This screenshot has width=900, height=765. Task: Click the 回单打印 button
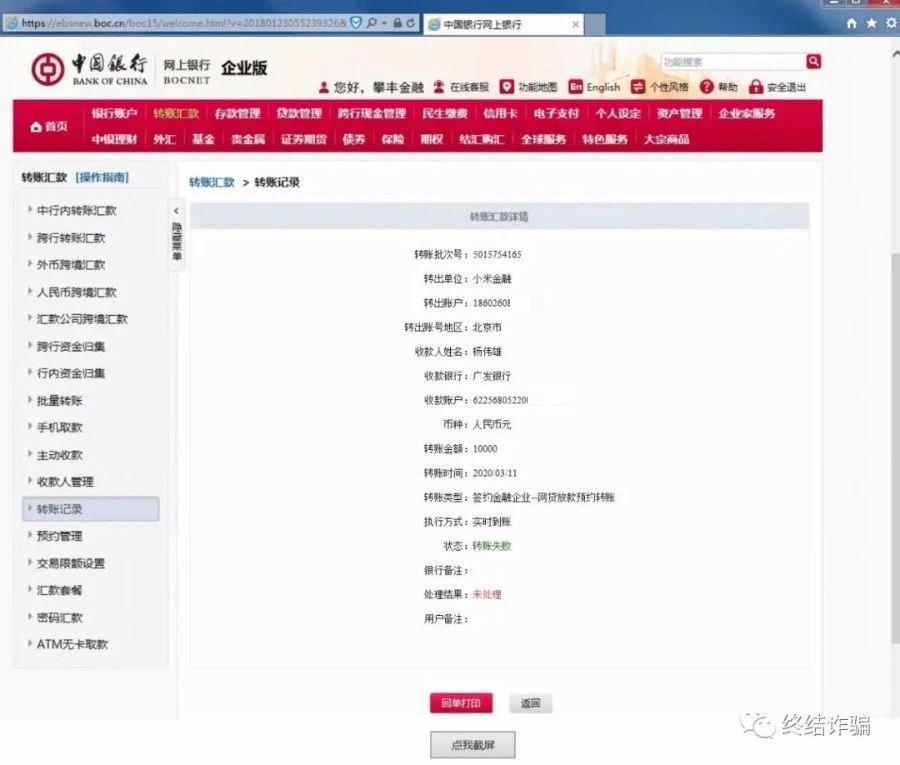[x=461, y=703]
